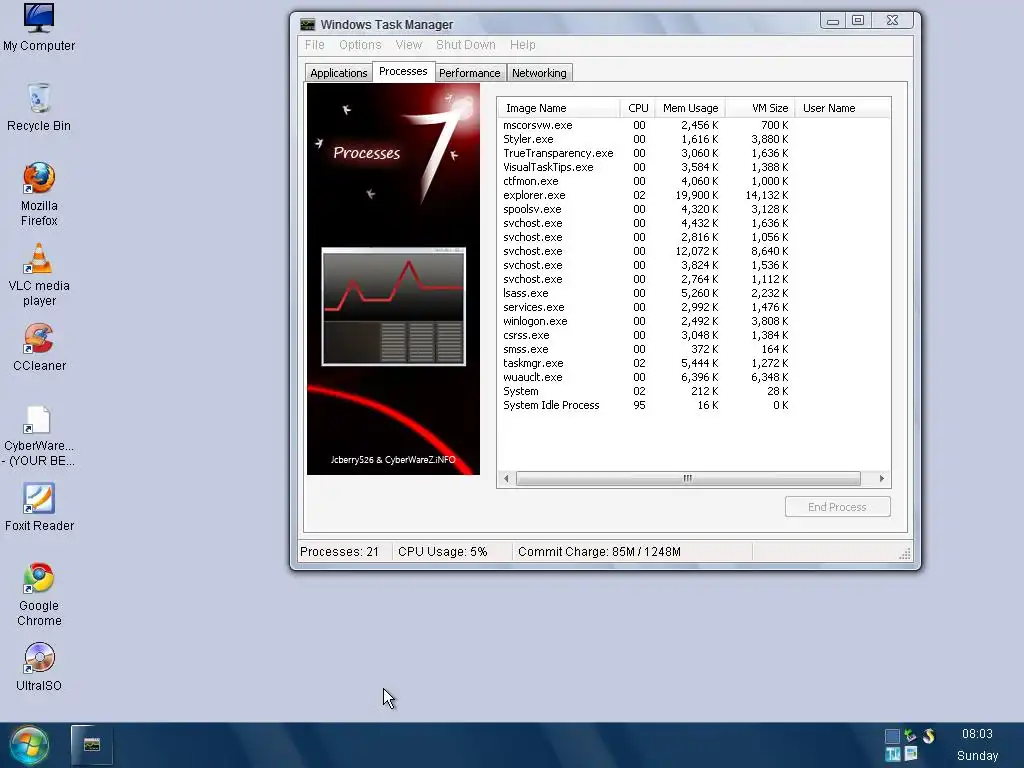Sort by the CPU column header
The height and width of the screenshot is (768, 1024).
point(637,108)
